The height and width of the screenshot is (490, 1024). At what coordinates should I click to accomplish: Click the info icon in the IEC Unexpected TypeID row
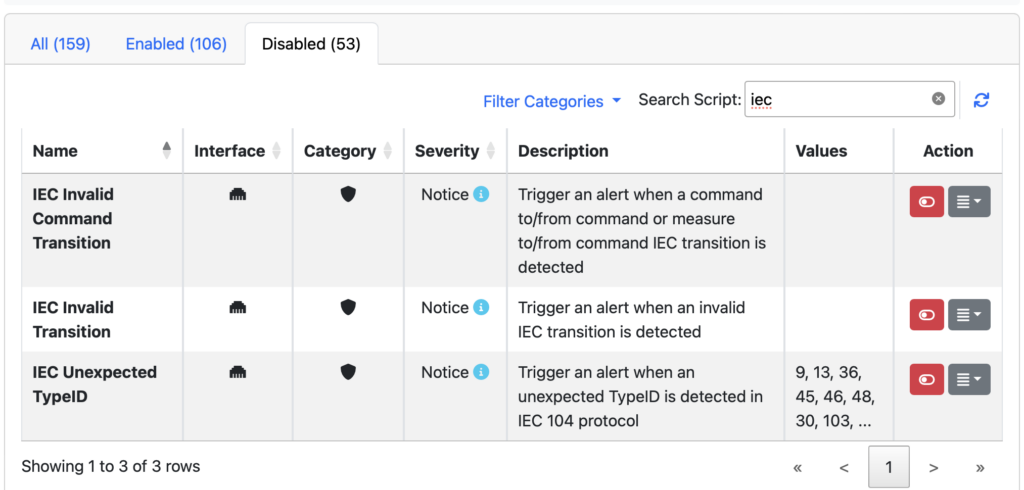tap(481, 372)
